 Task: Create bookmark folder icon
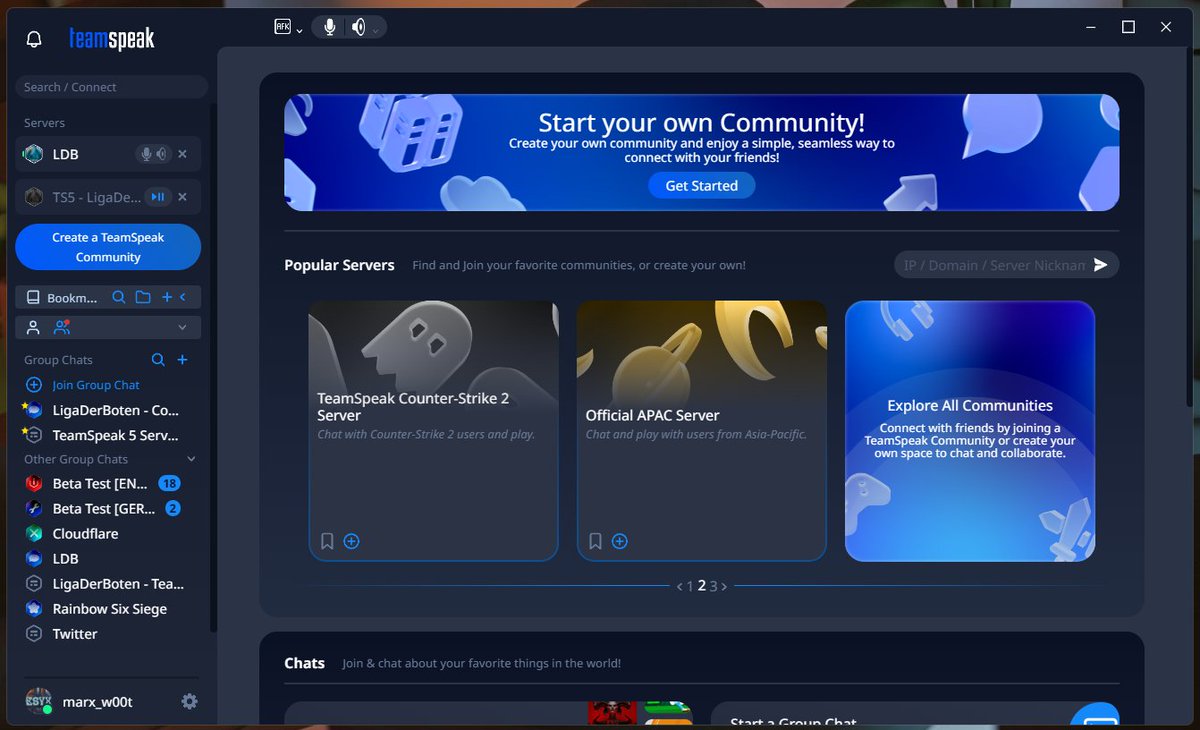click(x=143, y=297)
